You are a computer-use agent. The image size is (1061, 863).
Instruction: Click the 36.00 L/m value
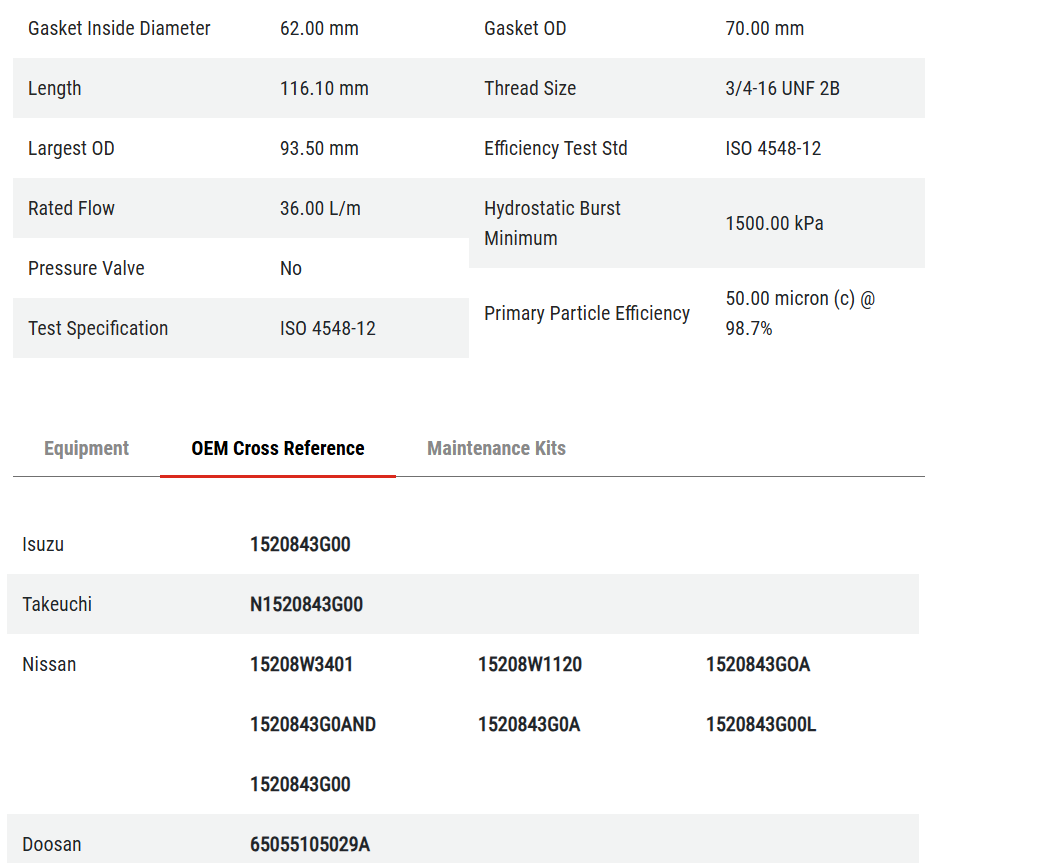pos(320,208)
